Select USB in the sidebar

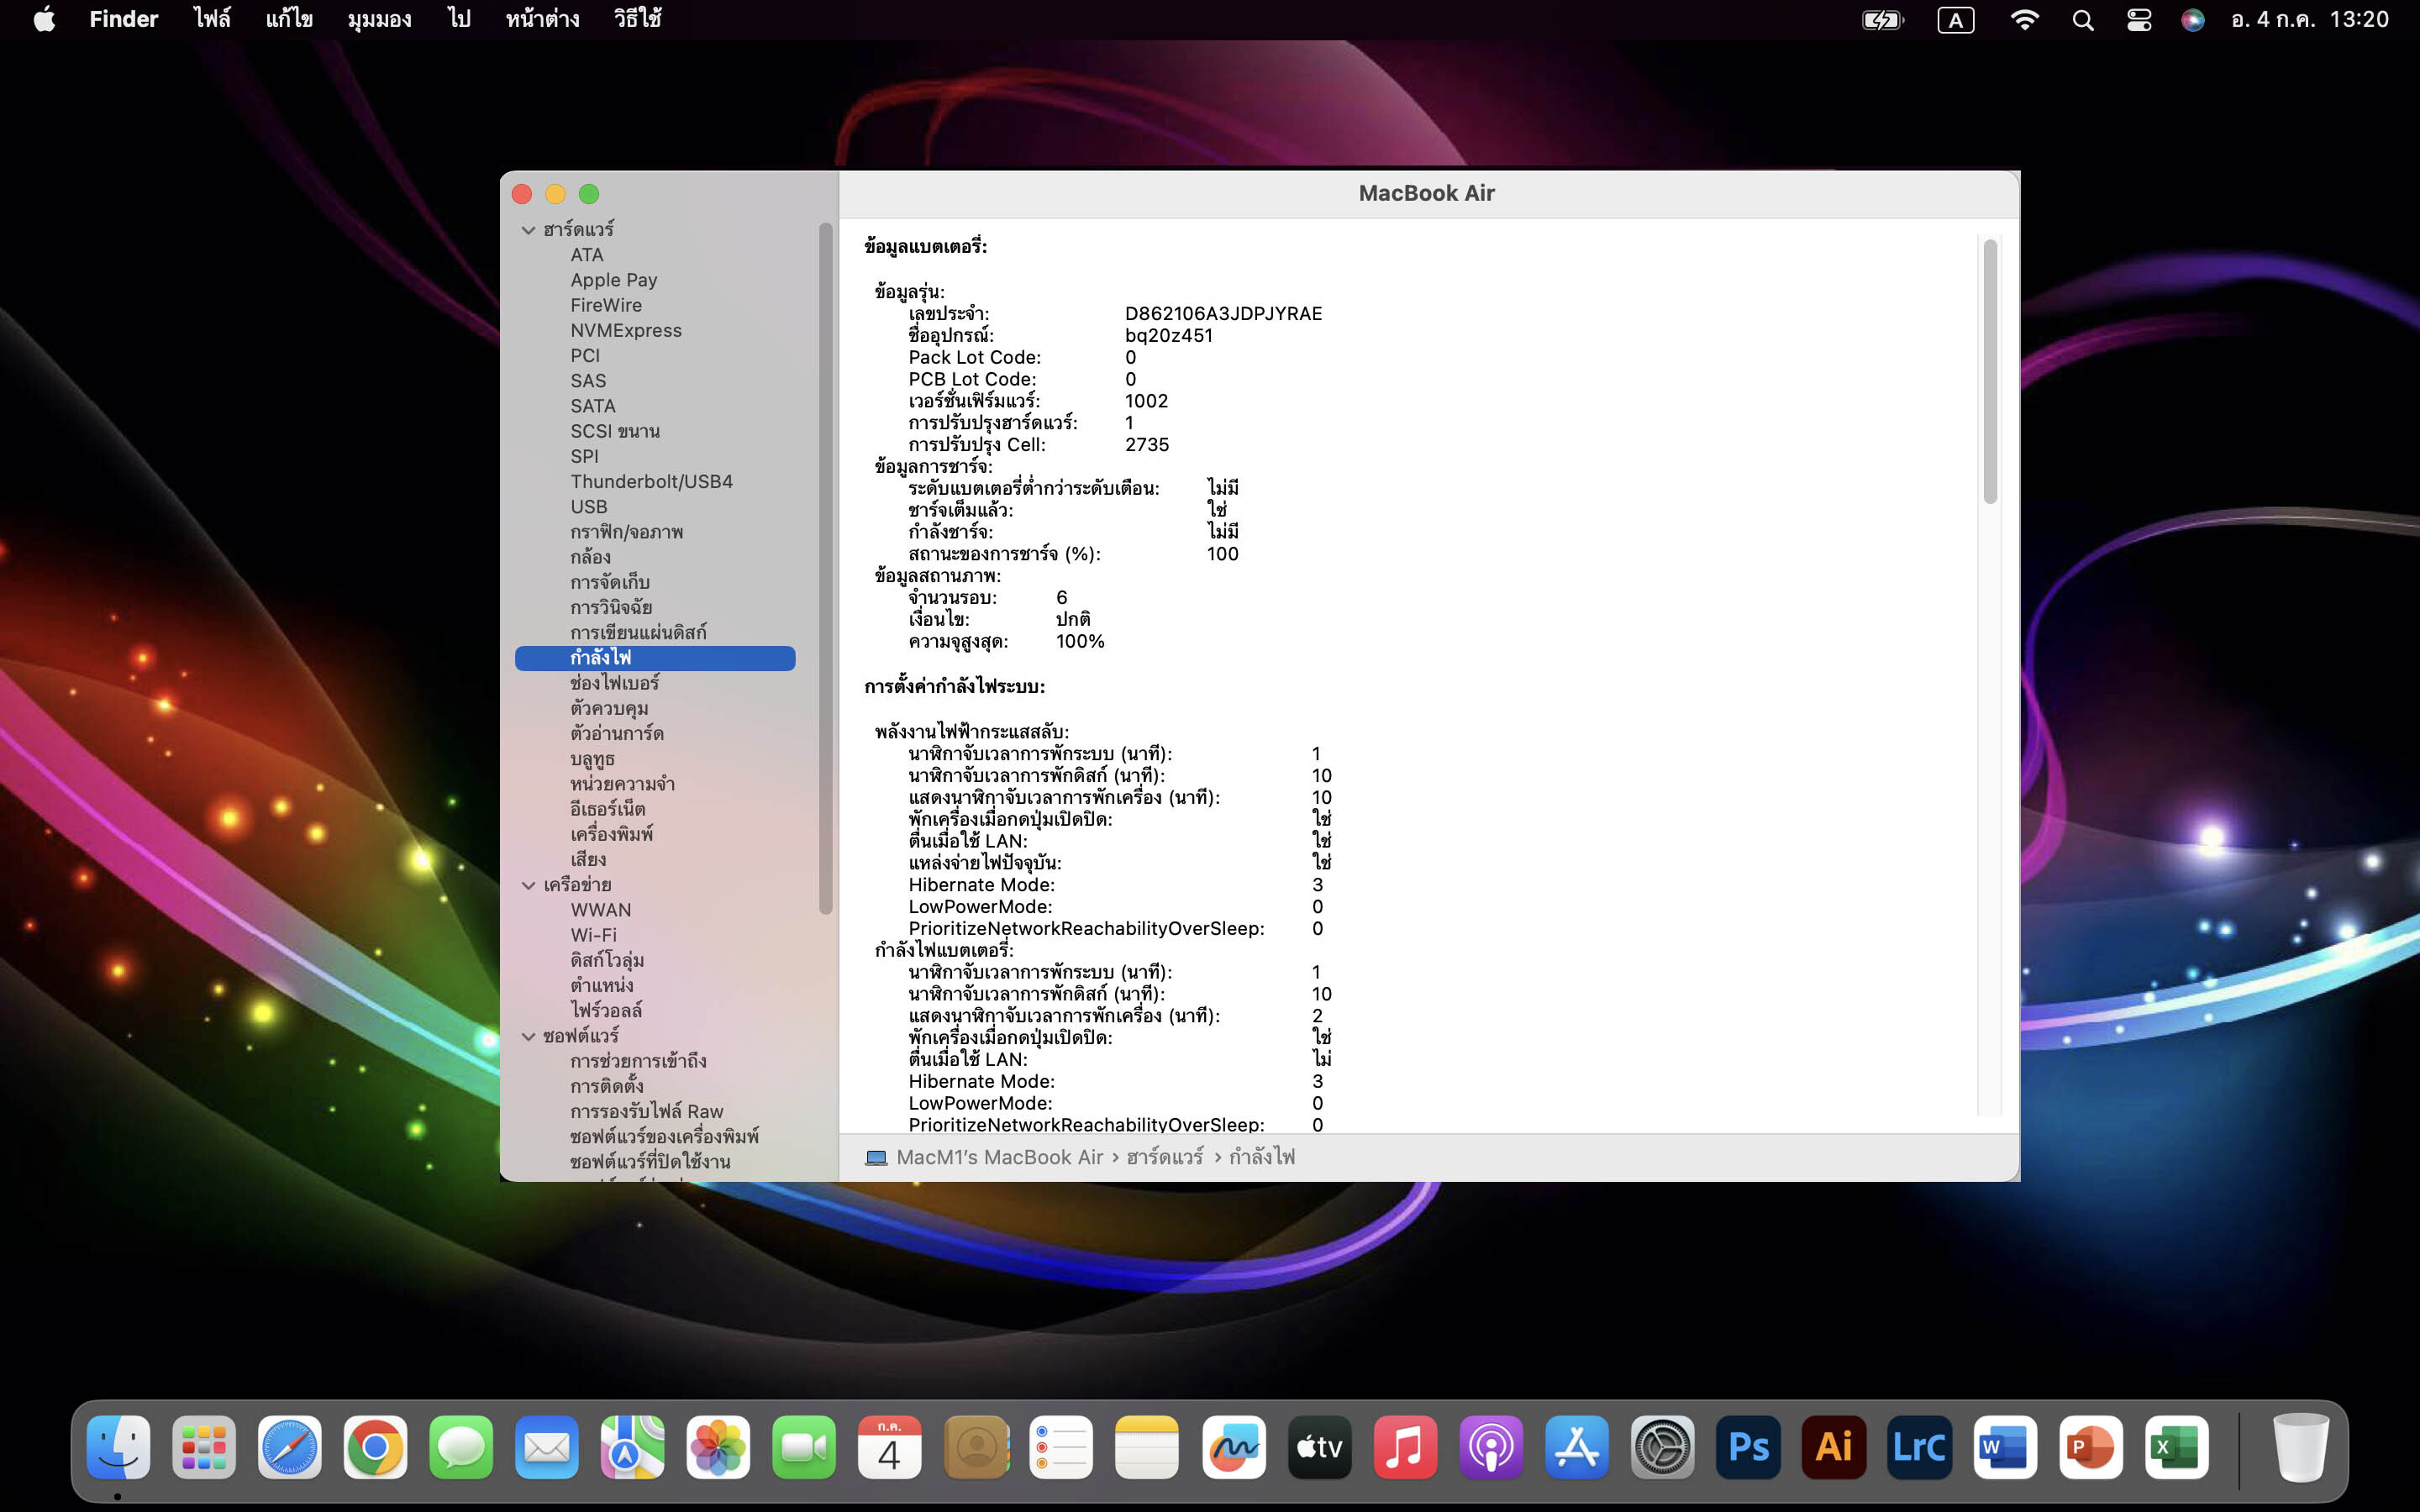tap(589, 507)
